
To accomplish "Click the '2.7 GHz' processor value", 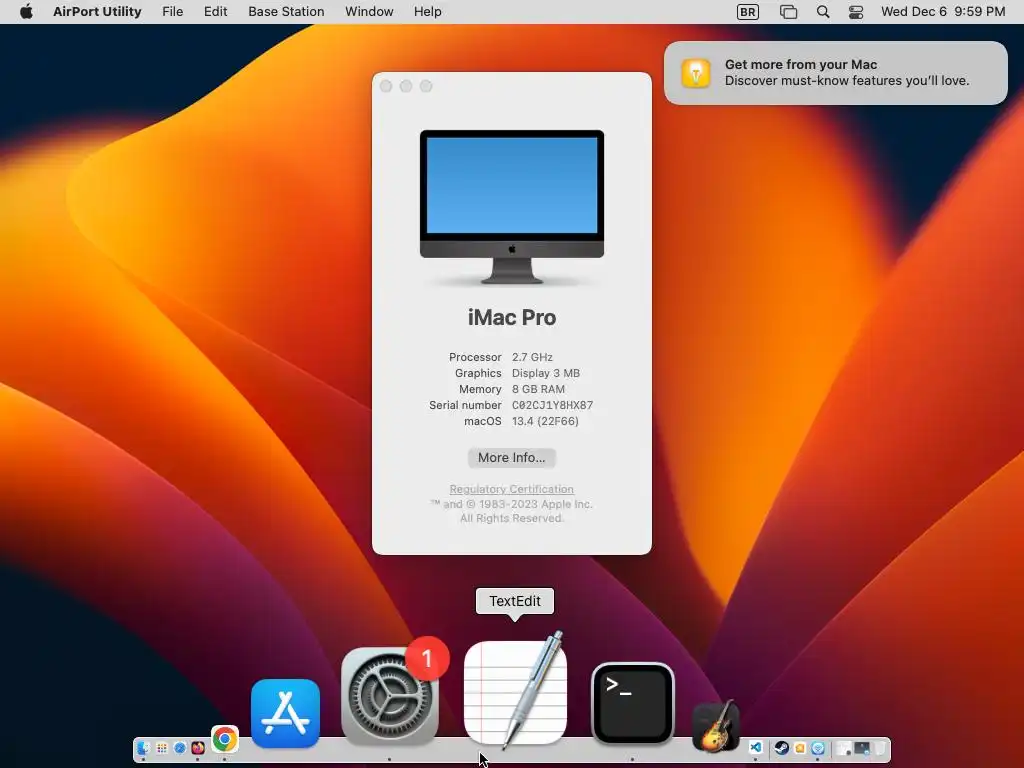I will point(532,357).
